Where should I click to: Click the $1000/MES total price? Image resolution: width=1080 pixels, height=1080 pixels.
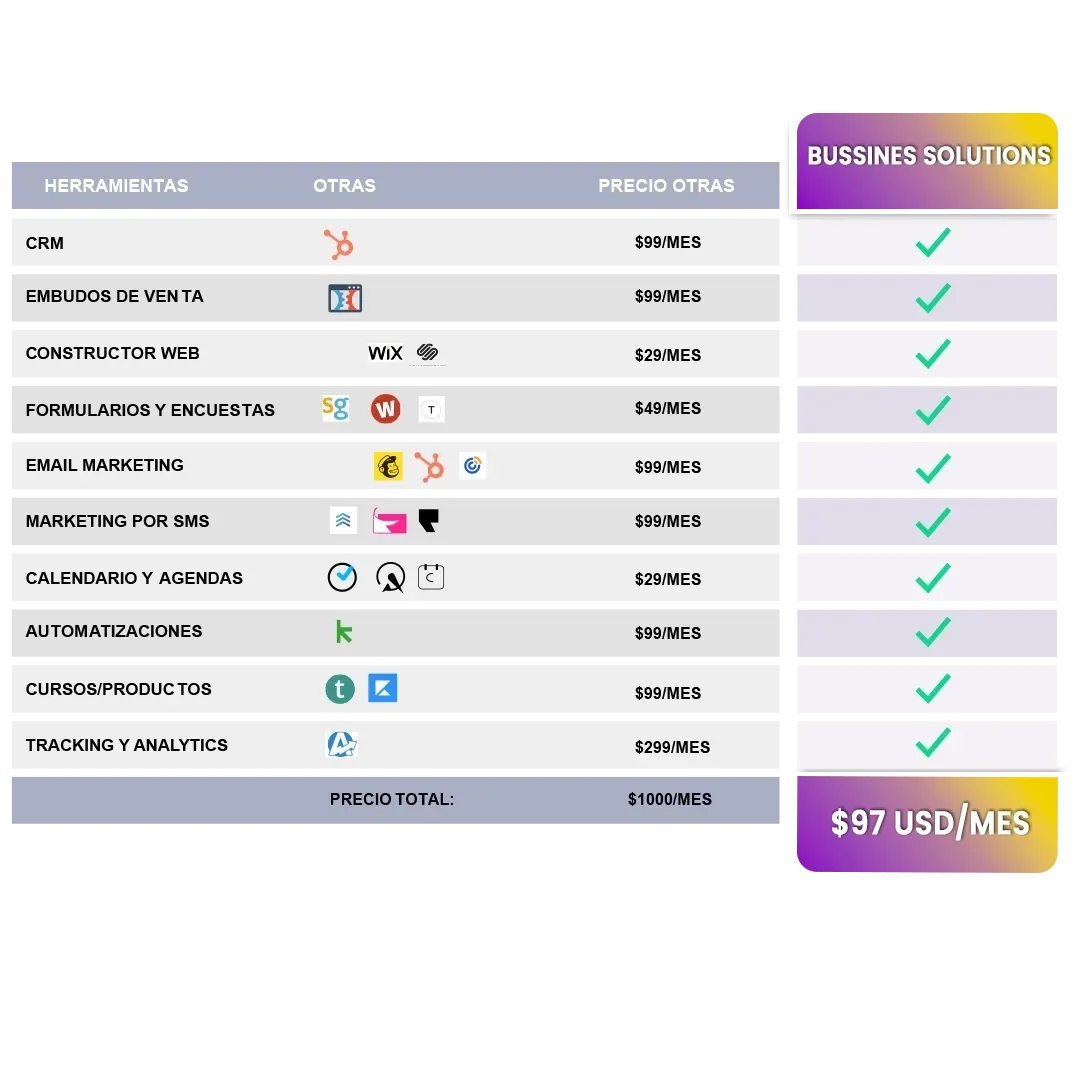point(669,800)
